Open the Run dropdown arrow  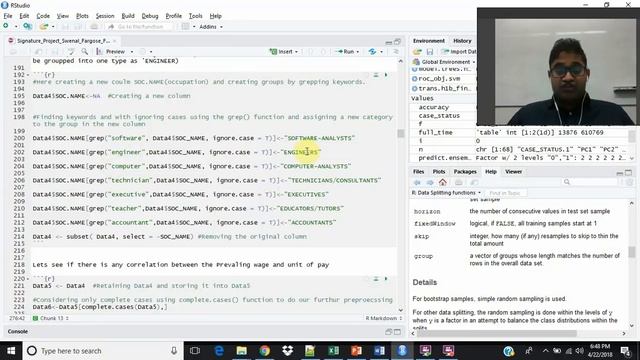pos(358,52)
